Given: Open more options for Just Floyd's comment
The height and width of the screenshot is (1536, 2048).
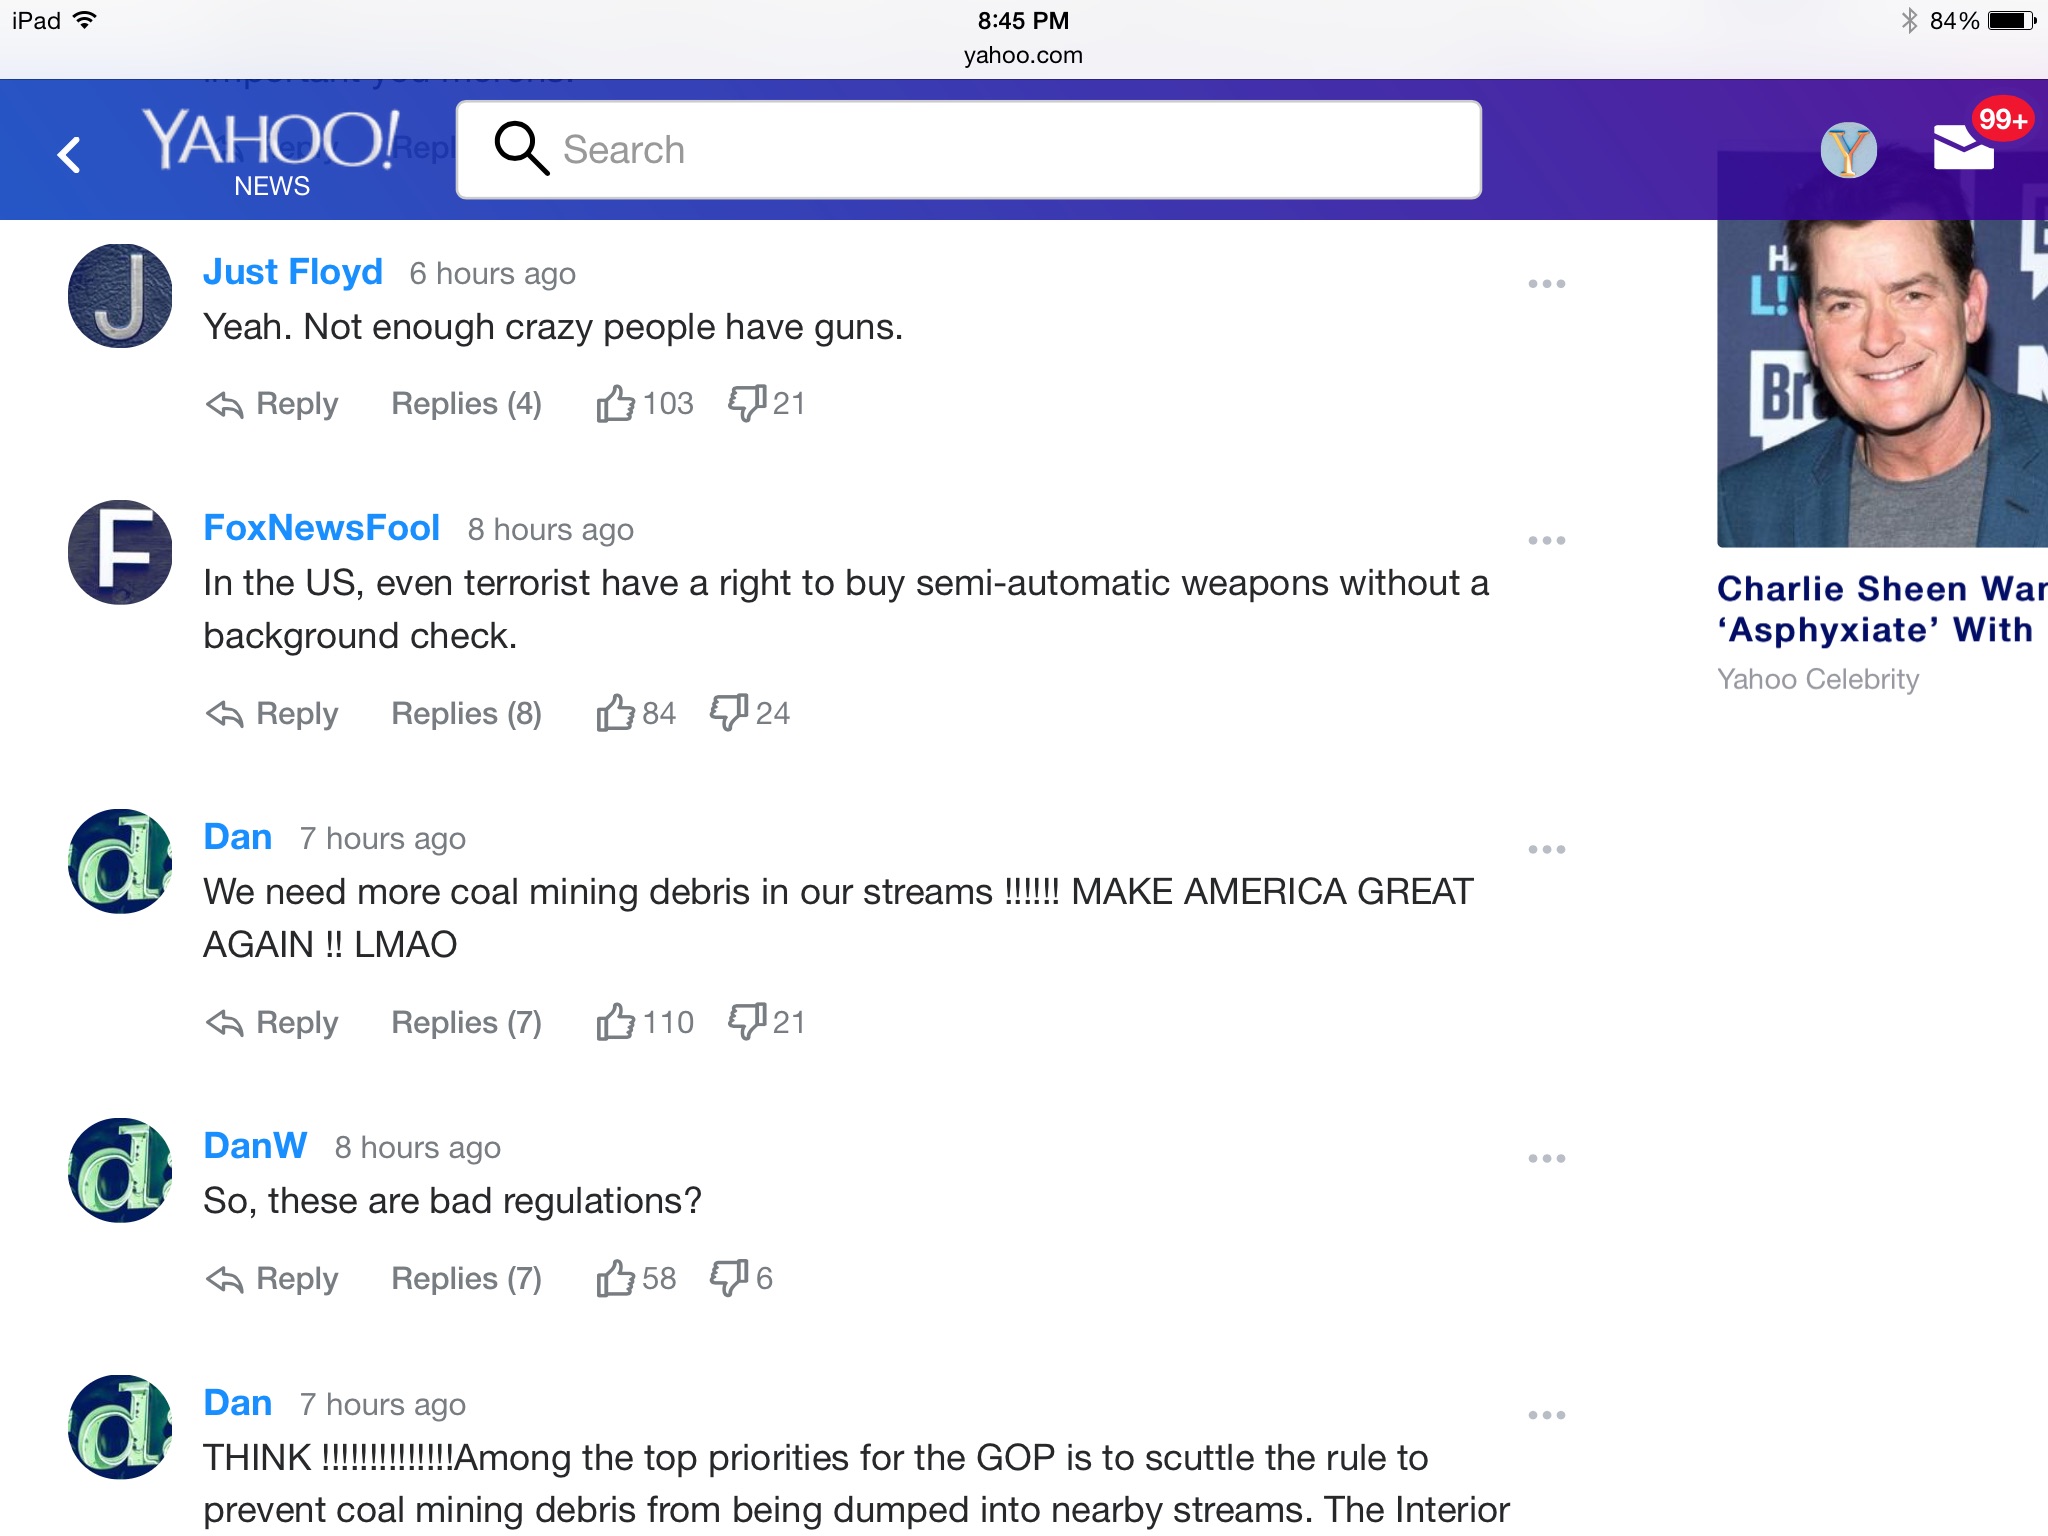Looking at the screenshot, I should 1546,284.
